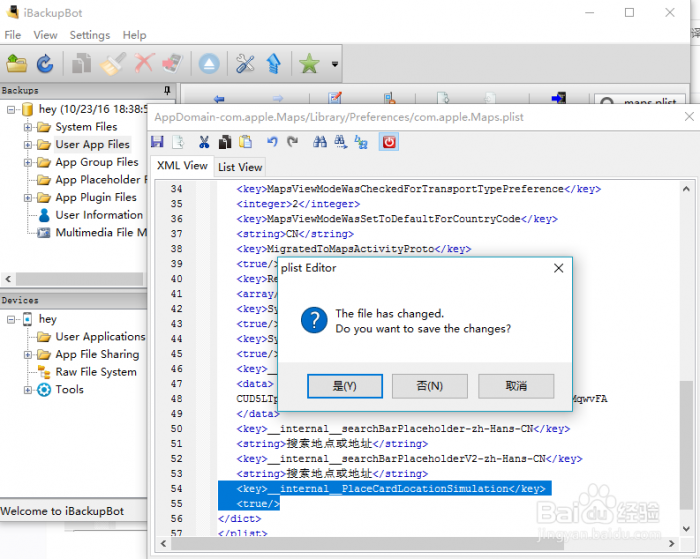Screen dimensions: 700x559
Task: Switch to the XML View tab
Action: coord(182,166)
